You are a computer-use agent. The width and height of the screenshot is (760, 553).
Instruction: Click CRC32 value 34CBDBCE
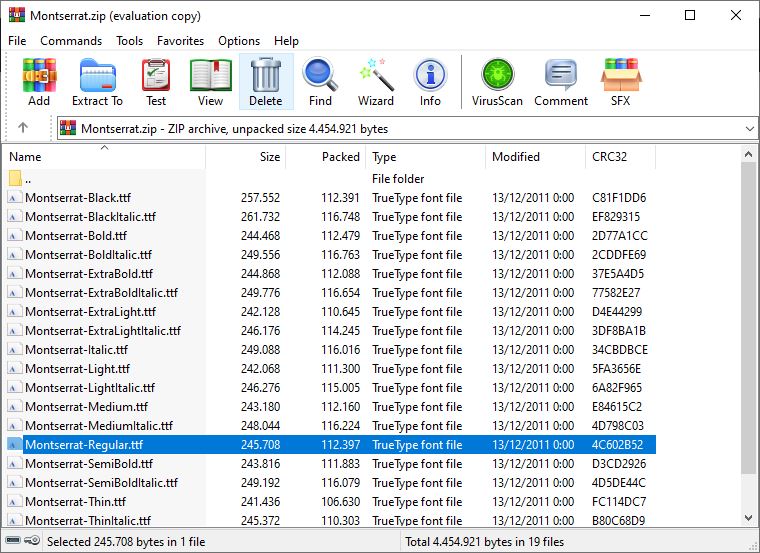pyautogui.click(x=620, y=349)
